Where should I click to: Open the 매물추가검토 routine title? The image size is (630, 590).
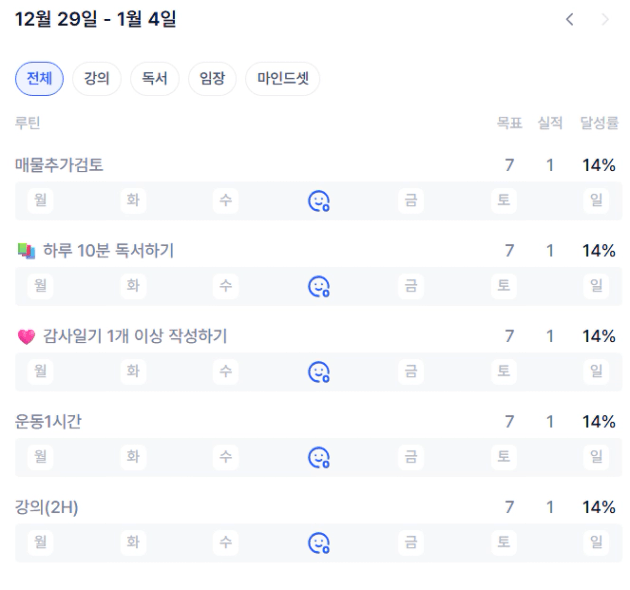point(59,165)
